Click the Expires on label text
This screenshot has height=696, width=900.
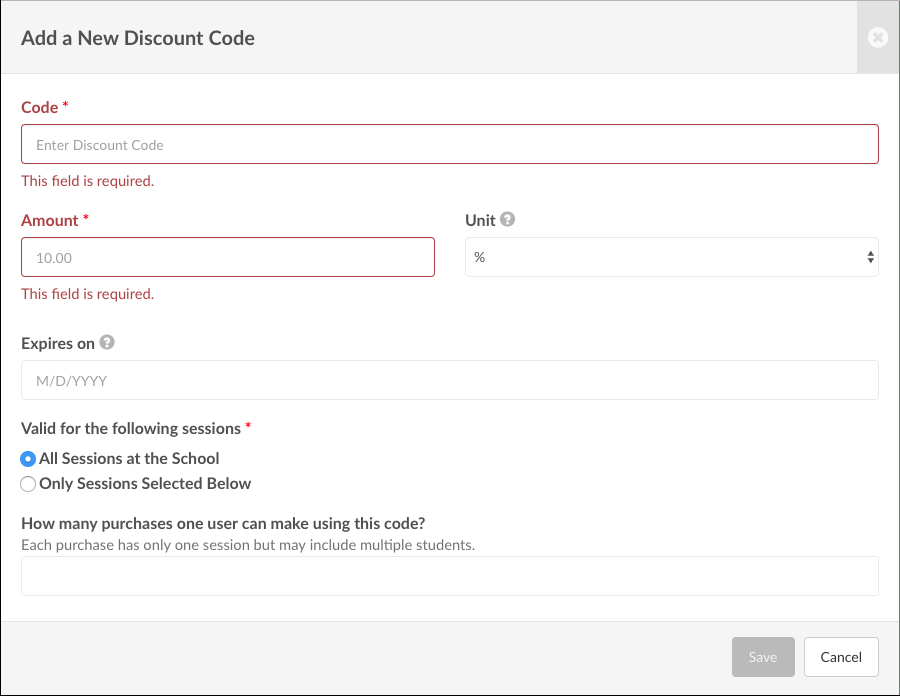(58, 343)
